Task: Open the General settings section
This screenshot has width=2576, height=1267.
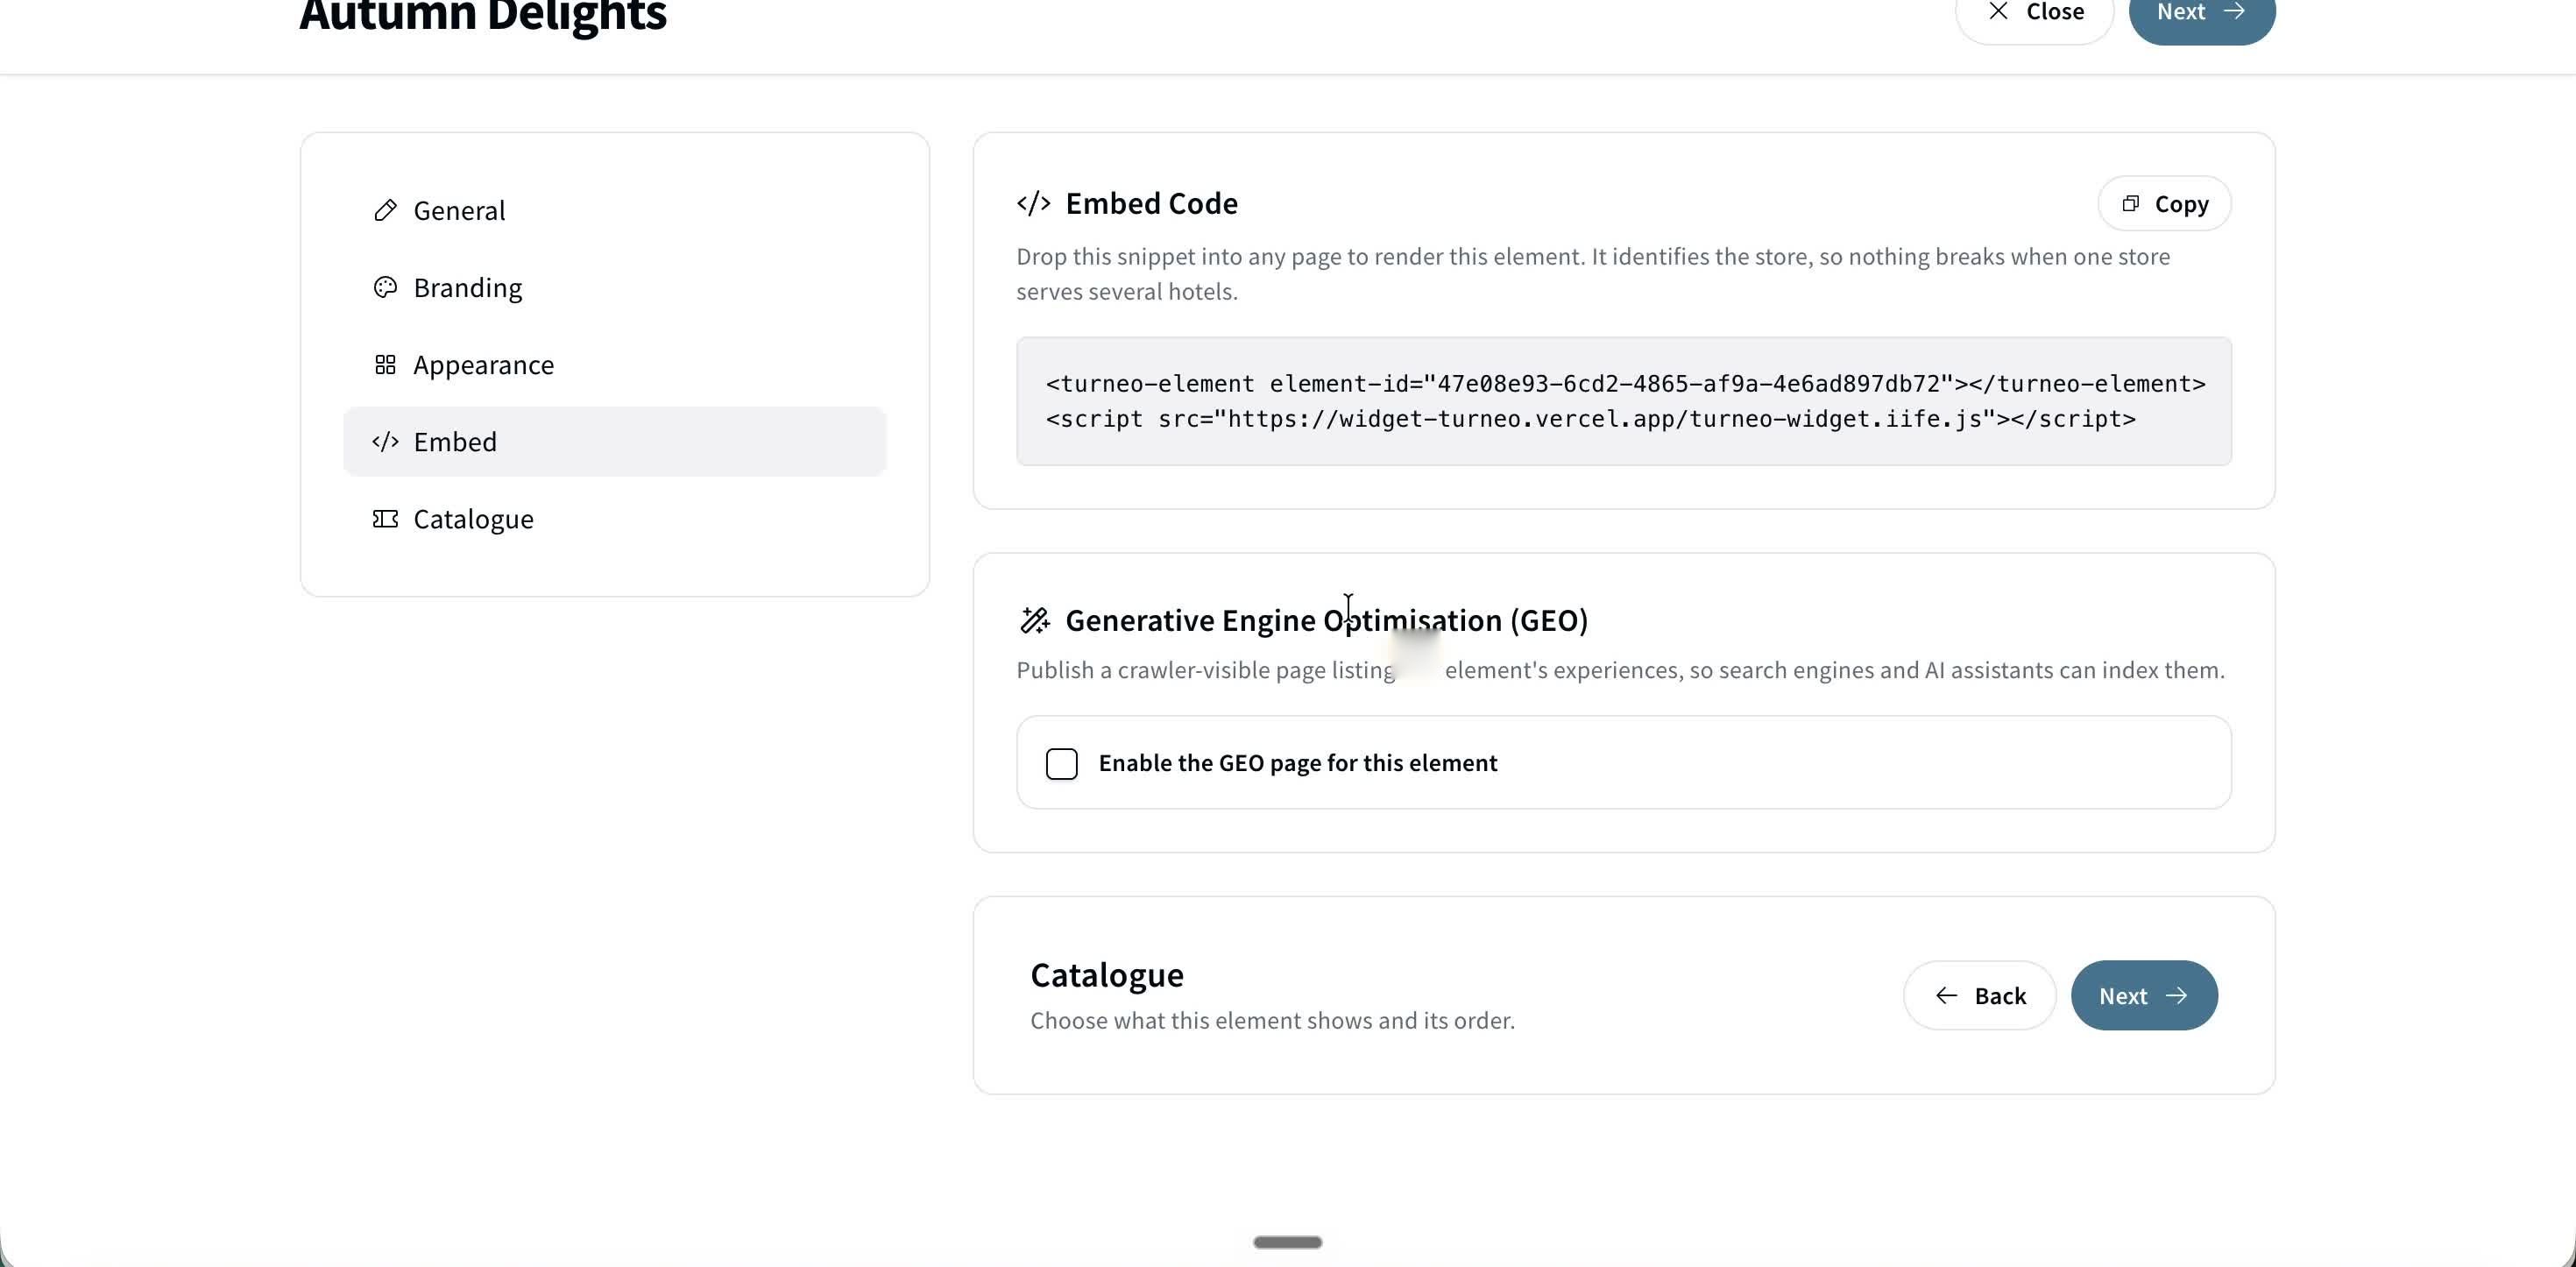Action: coord(614,210)
